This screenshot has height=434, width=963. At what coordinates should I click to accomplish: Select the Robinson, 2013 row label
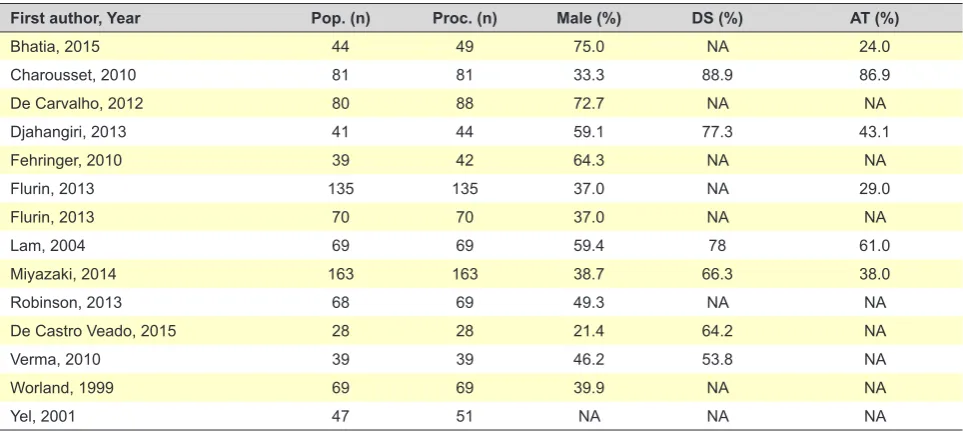66,303
